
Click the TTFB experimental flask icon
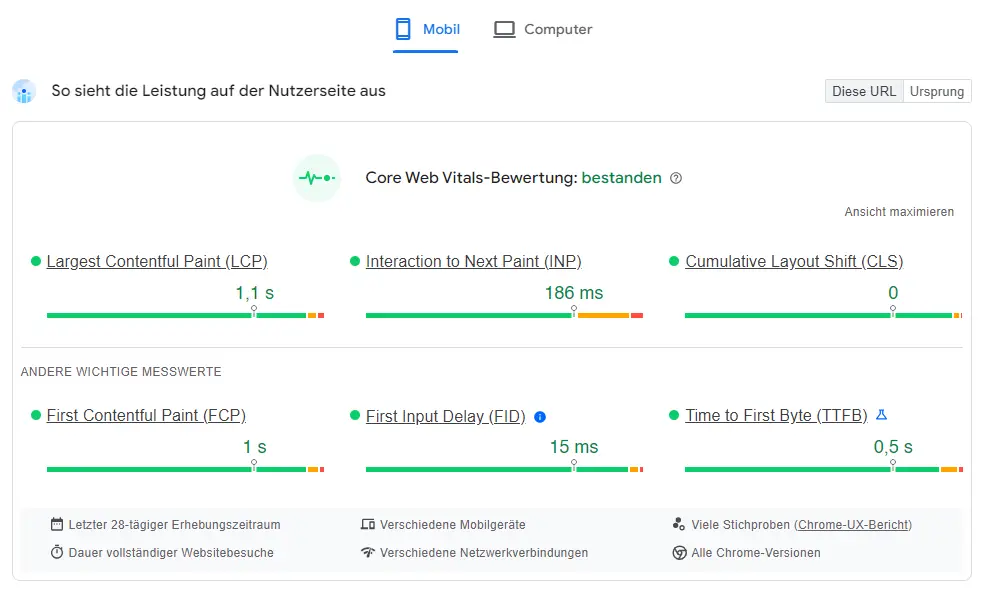882,415
